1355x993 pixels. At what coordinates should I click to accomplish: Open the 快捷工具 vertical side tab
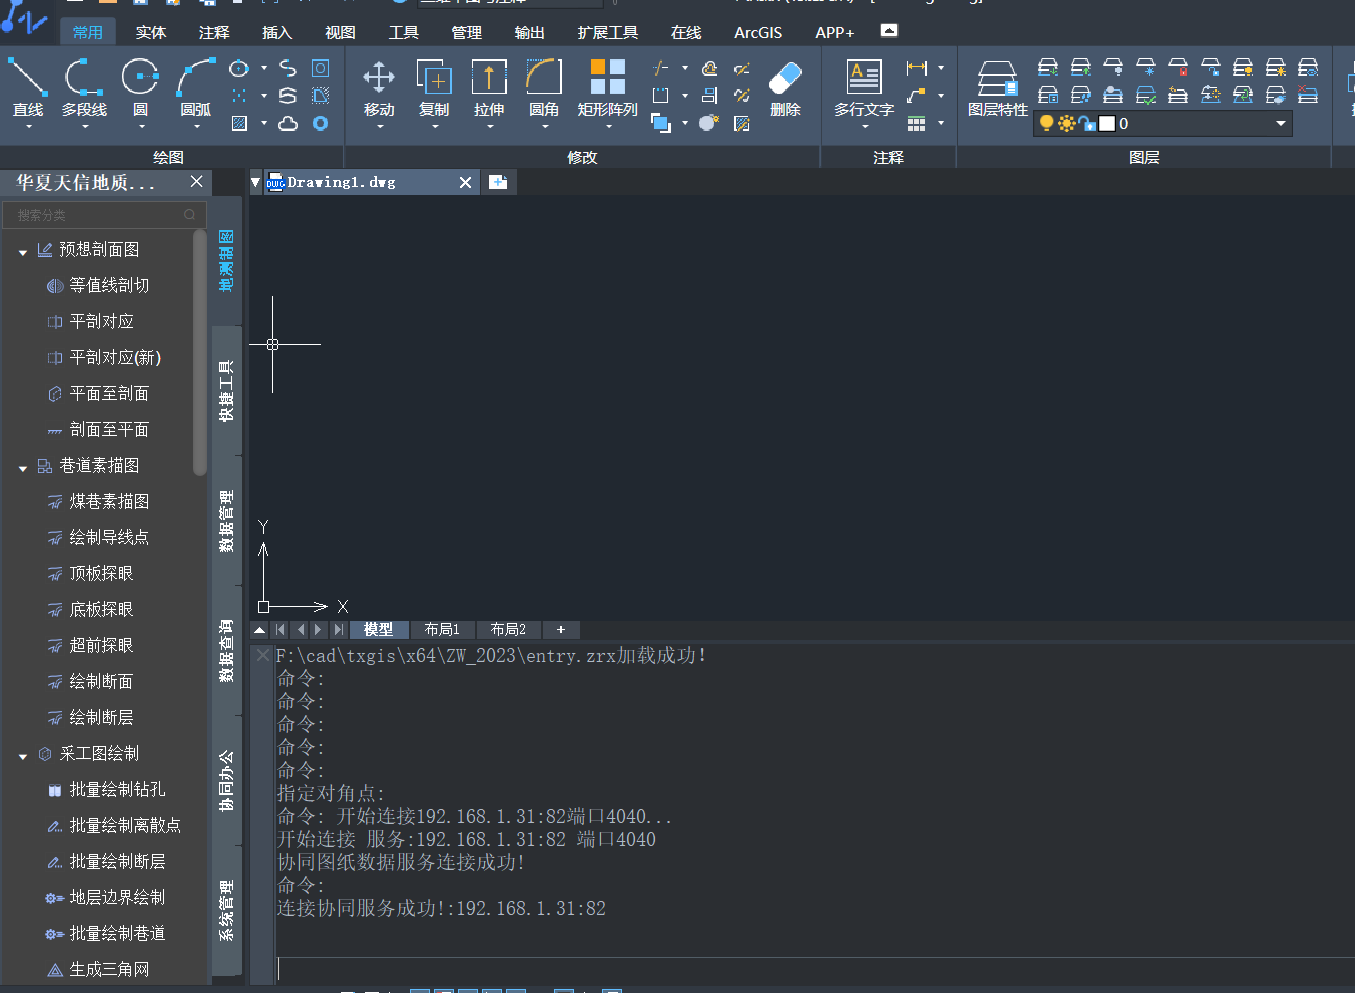pos(227,391)
